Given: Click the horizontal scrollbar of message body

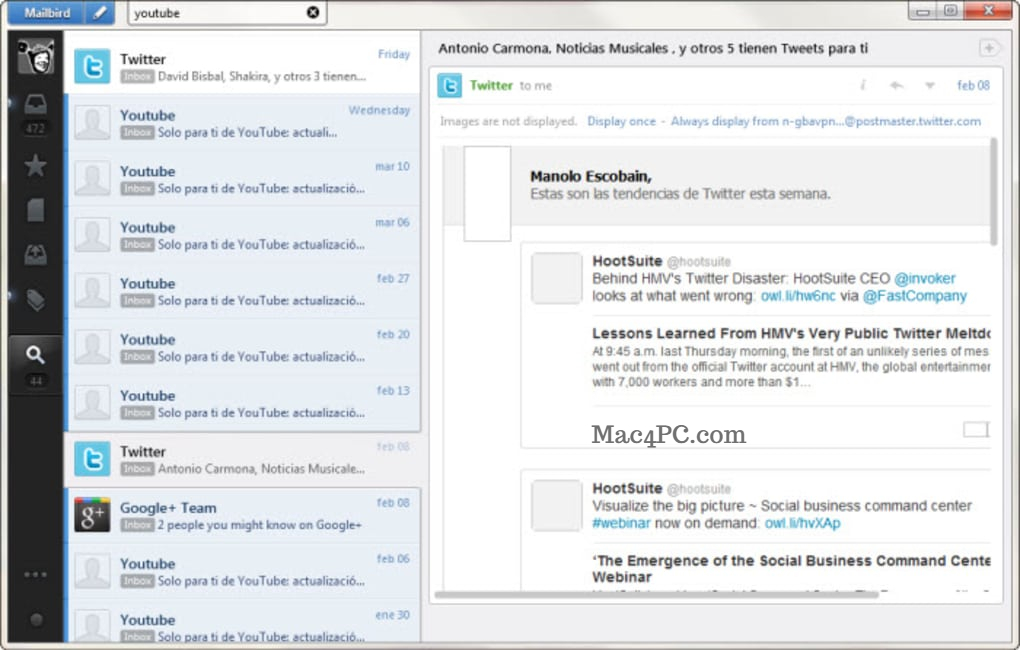Looking at the screenshot, I should point(656,594).
